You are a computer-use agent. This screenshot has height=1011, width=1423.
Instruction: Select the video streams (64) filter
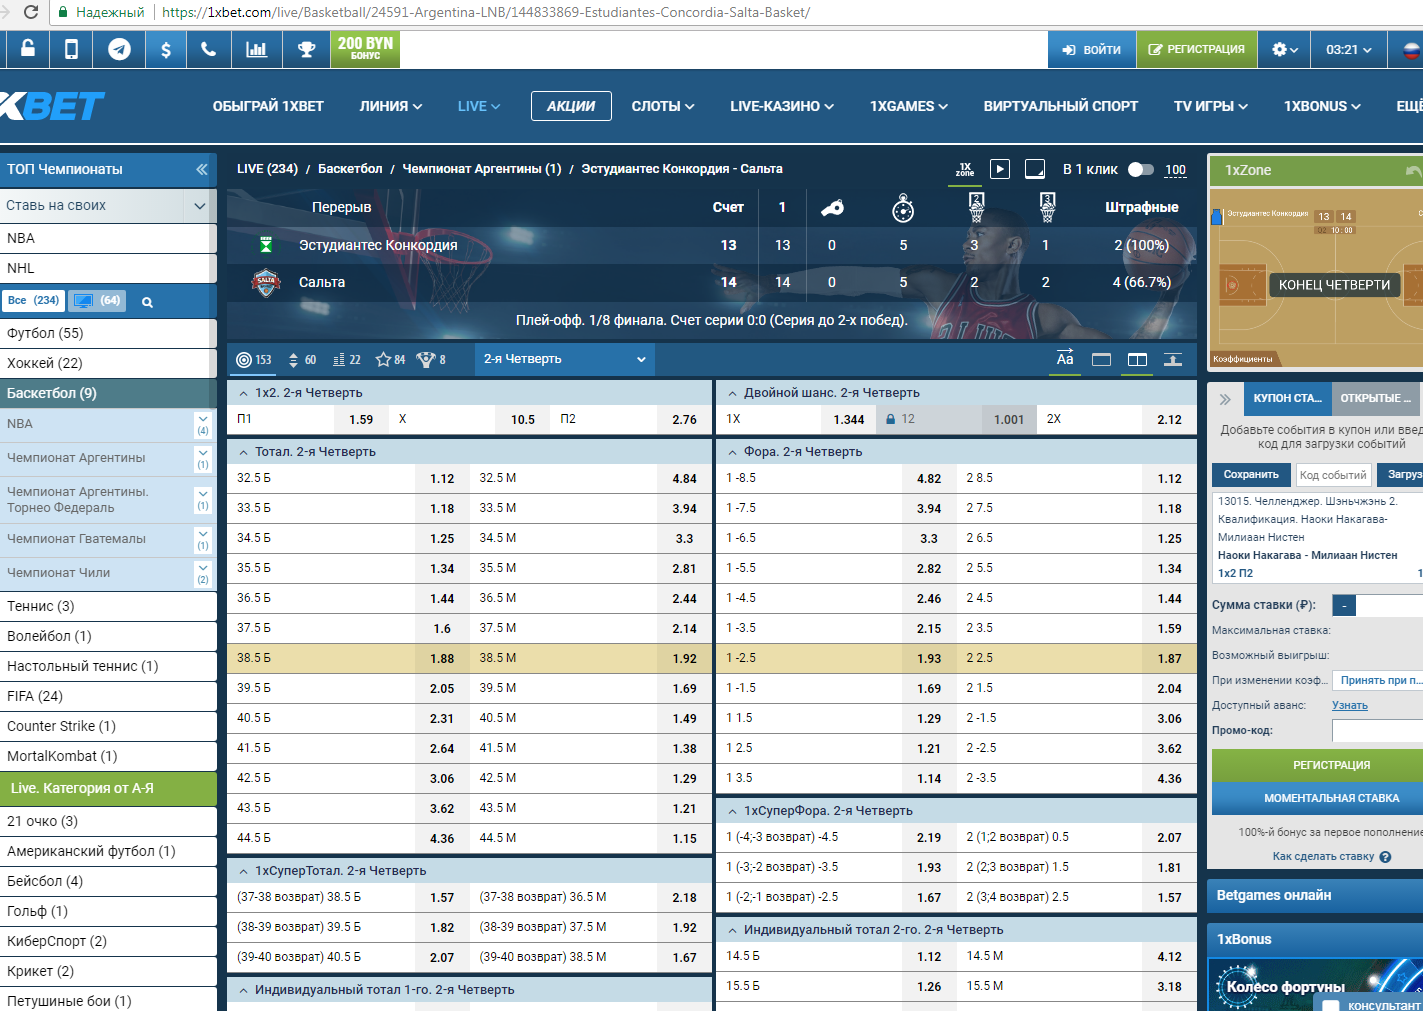tap(98, 300)
